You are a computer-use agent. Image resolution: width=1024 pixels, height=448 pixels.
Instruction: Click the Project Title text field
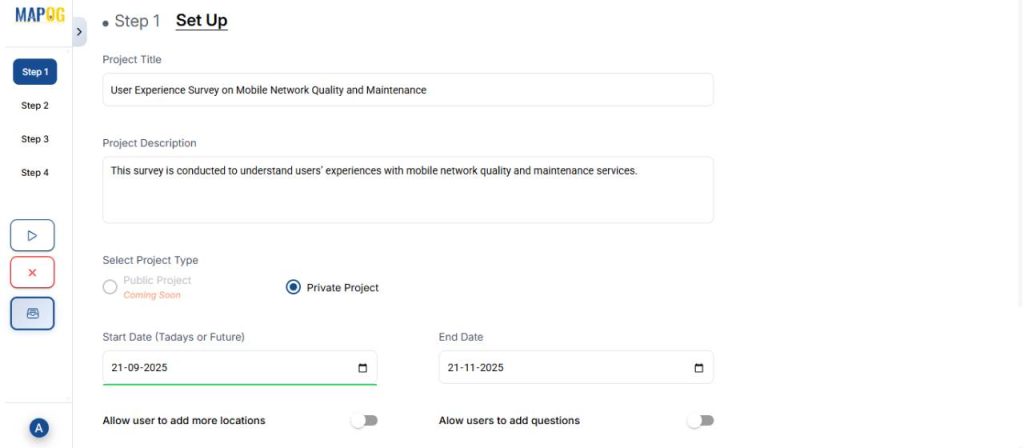click(408, 90)
